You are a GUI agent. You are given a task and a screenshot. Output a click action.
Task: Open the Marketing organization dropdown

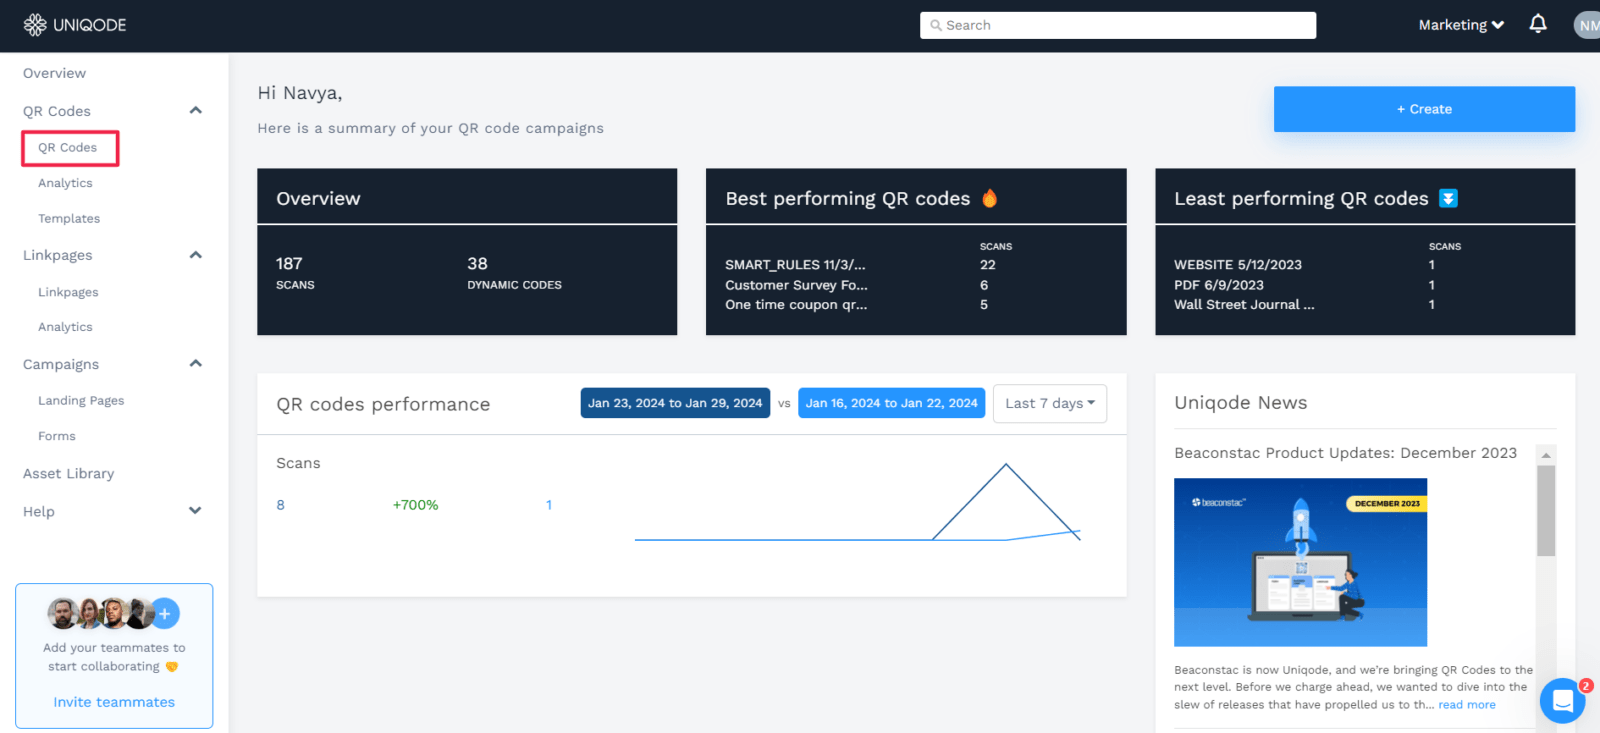1460,25
